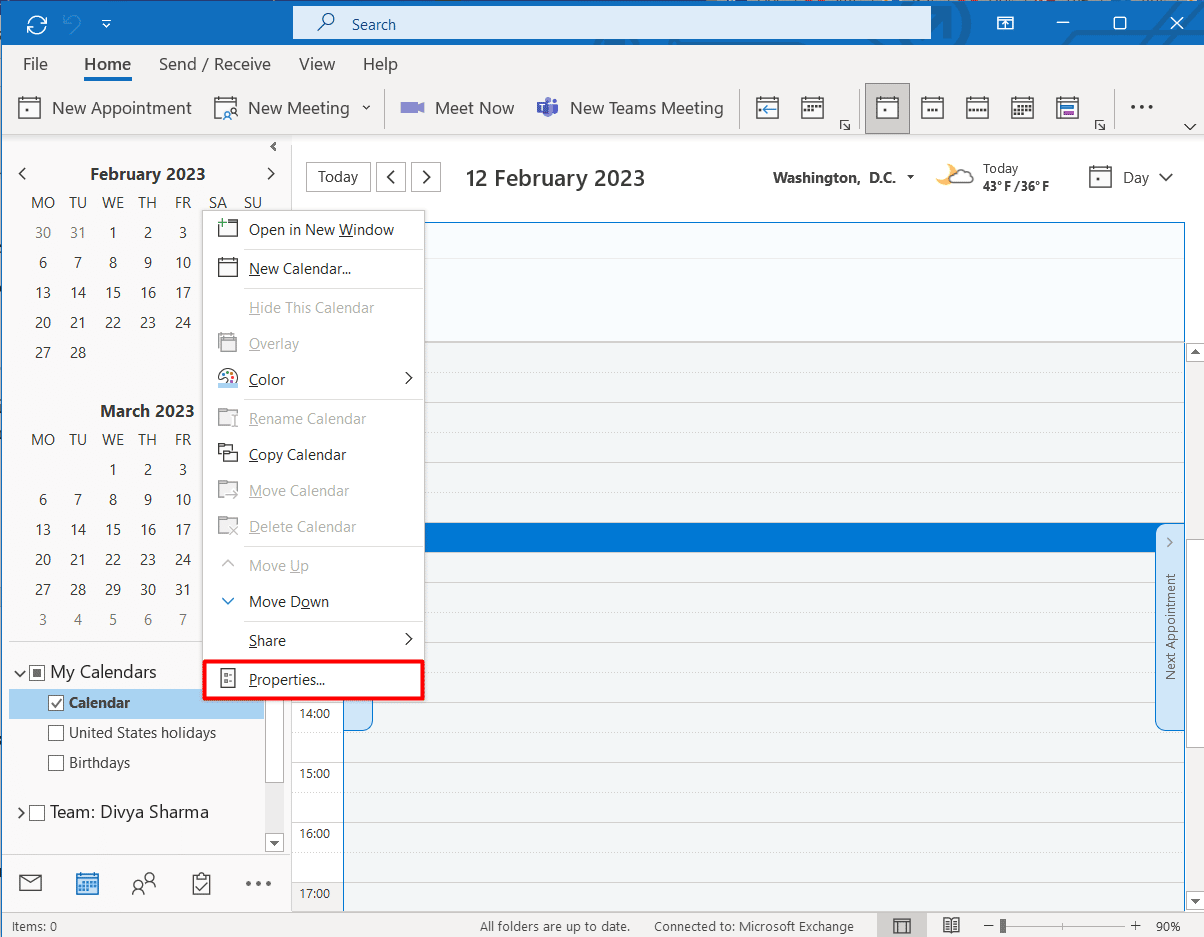
Task: Check the Birthdays calendar checkbox
Action: [56, 763]
